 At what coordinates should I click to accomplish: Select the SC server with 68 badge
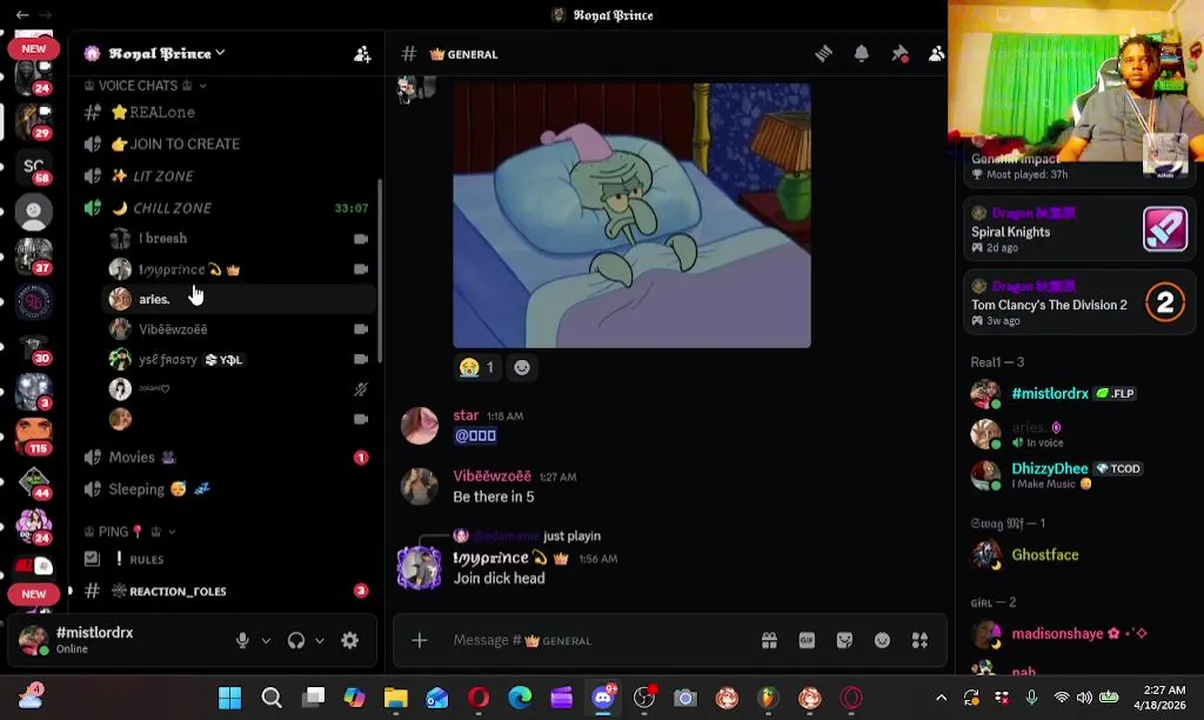coord(34,167)
